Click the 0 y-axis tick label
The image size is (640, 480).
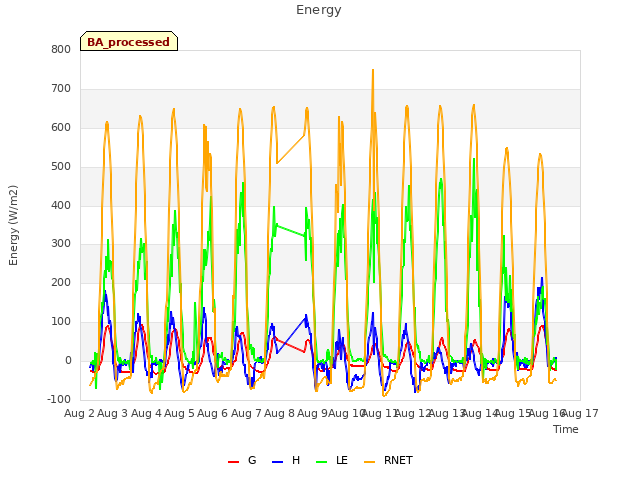point(68,361)
